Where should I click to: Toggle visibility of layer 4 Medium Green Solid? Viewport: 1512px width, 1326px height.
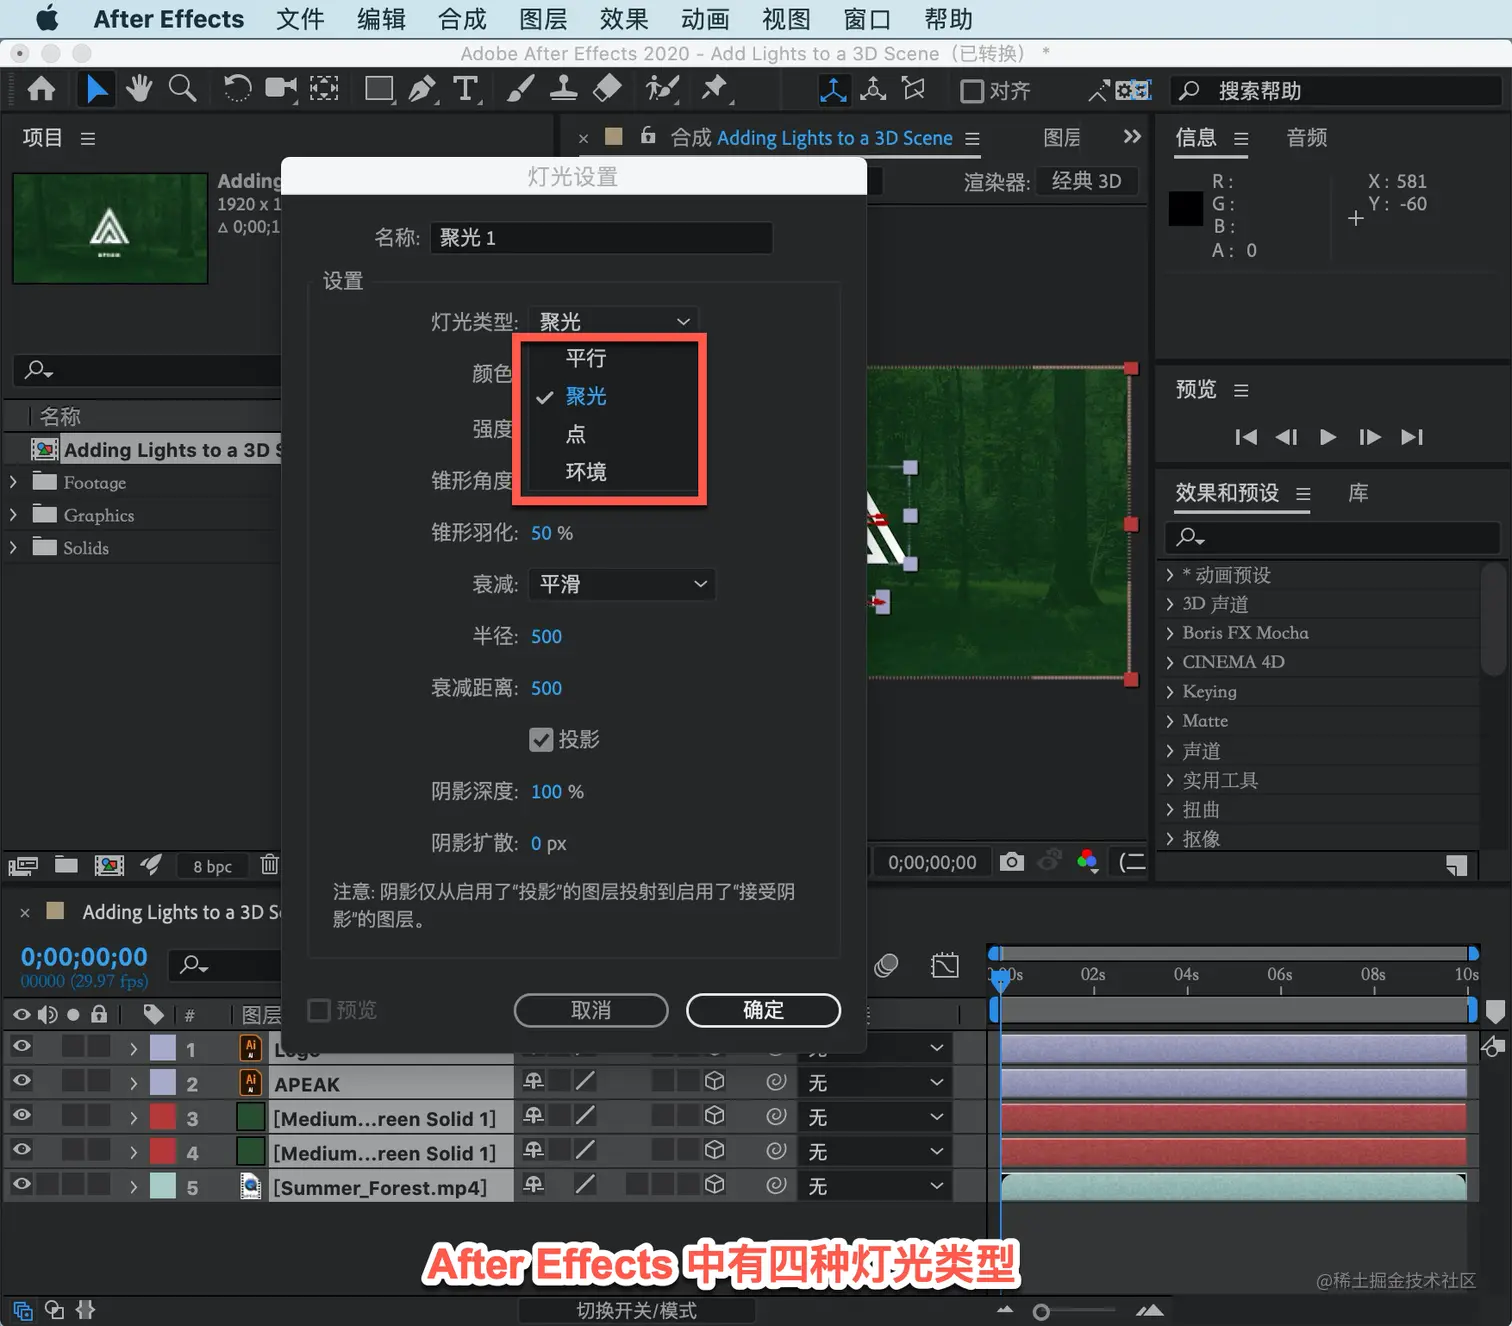click(x=21, y=1150)
